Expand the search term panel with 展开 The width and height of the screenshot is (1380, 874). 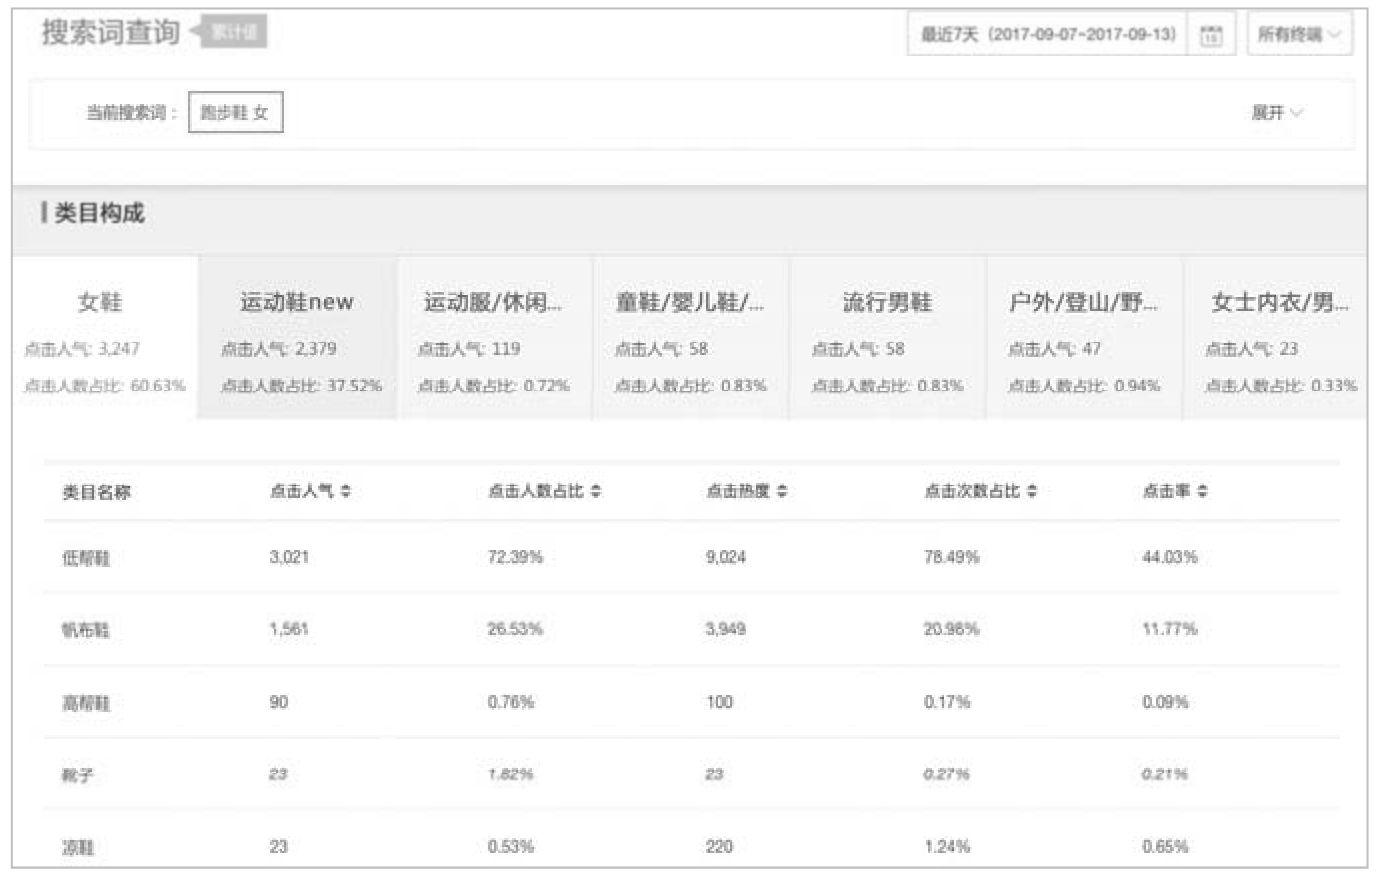point(1276,113)
